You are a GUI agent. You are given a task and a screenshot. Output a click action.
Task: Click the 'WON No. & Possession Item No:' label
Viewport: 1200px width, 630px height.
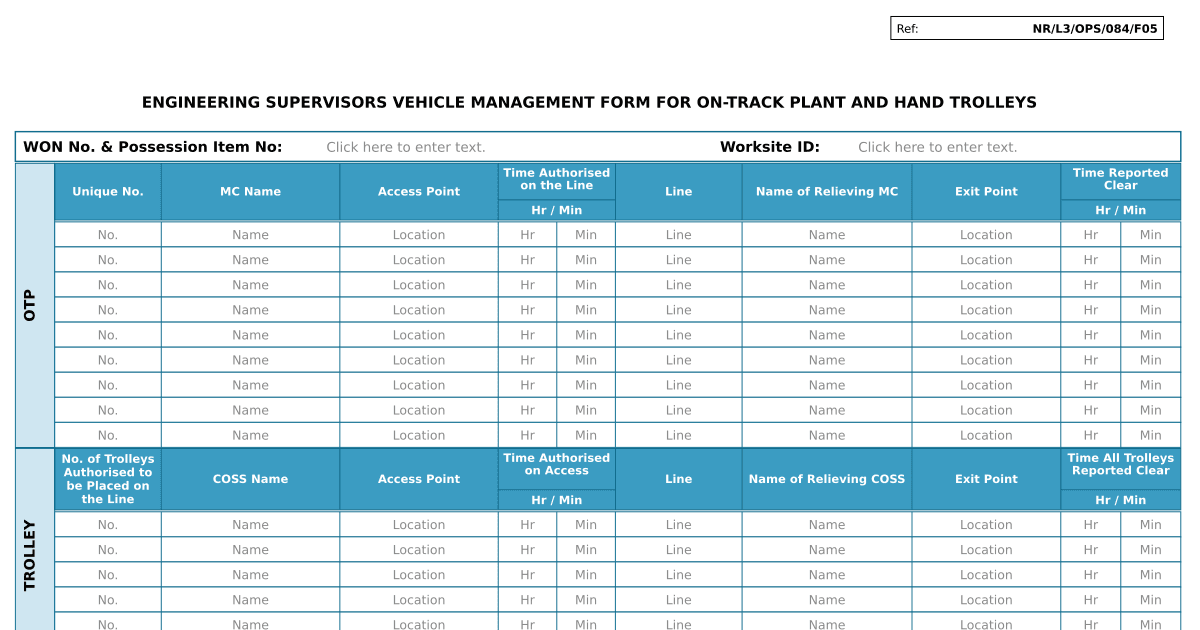(x=153, y=147)
